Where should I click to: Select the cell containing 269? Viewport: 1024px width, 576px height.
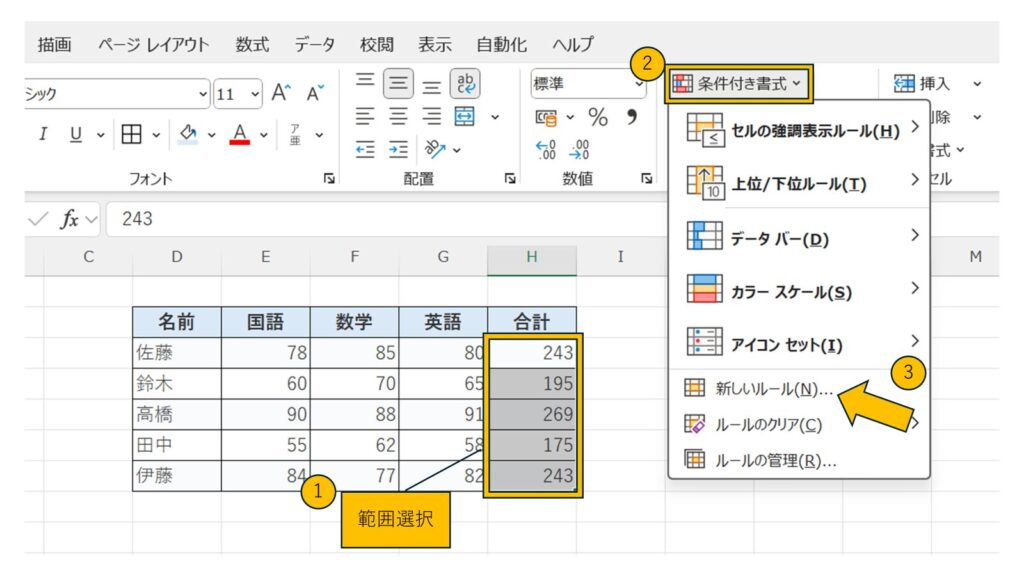532,414
